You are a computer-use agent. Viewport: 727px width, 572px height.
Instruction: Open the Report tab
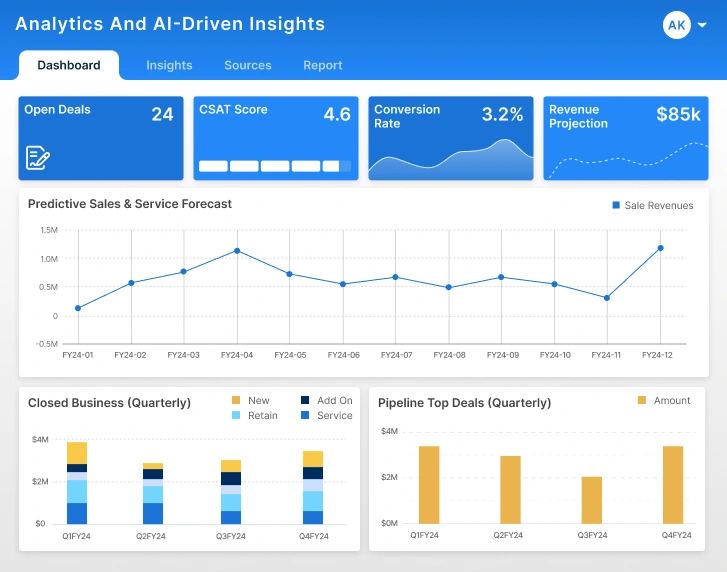(323, 65)
